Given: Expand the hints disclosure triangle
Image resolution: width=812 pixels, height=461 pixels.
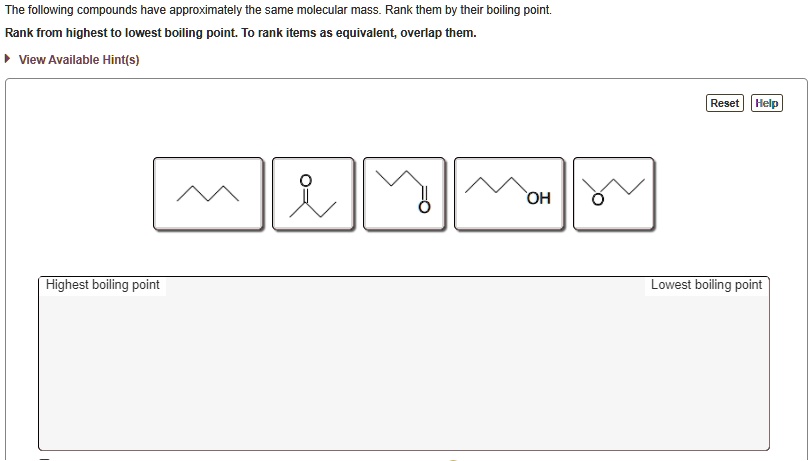Looking at the screenshot, I should point(9,59).
